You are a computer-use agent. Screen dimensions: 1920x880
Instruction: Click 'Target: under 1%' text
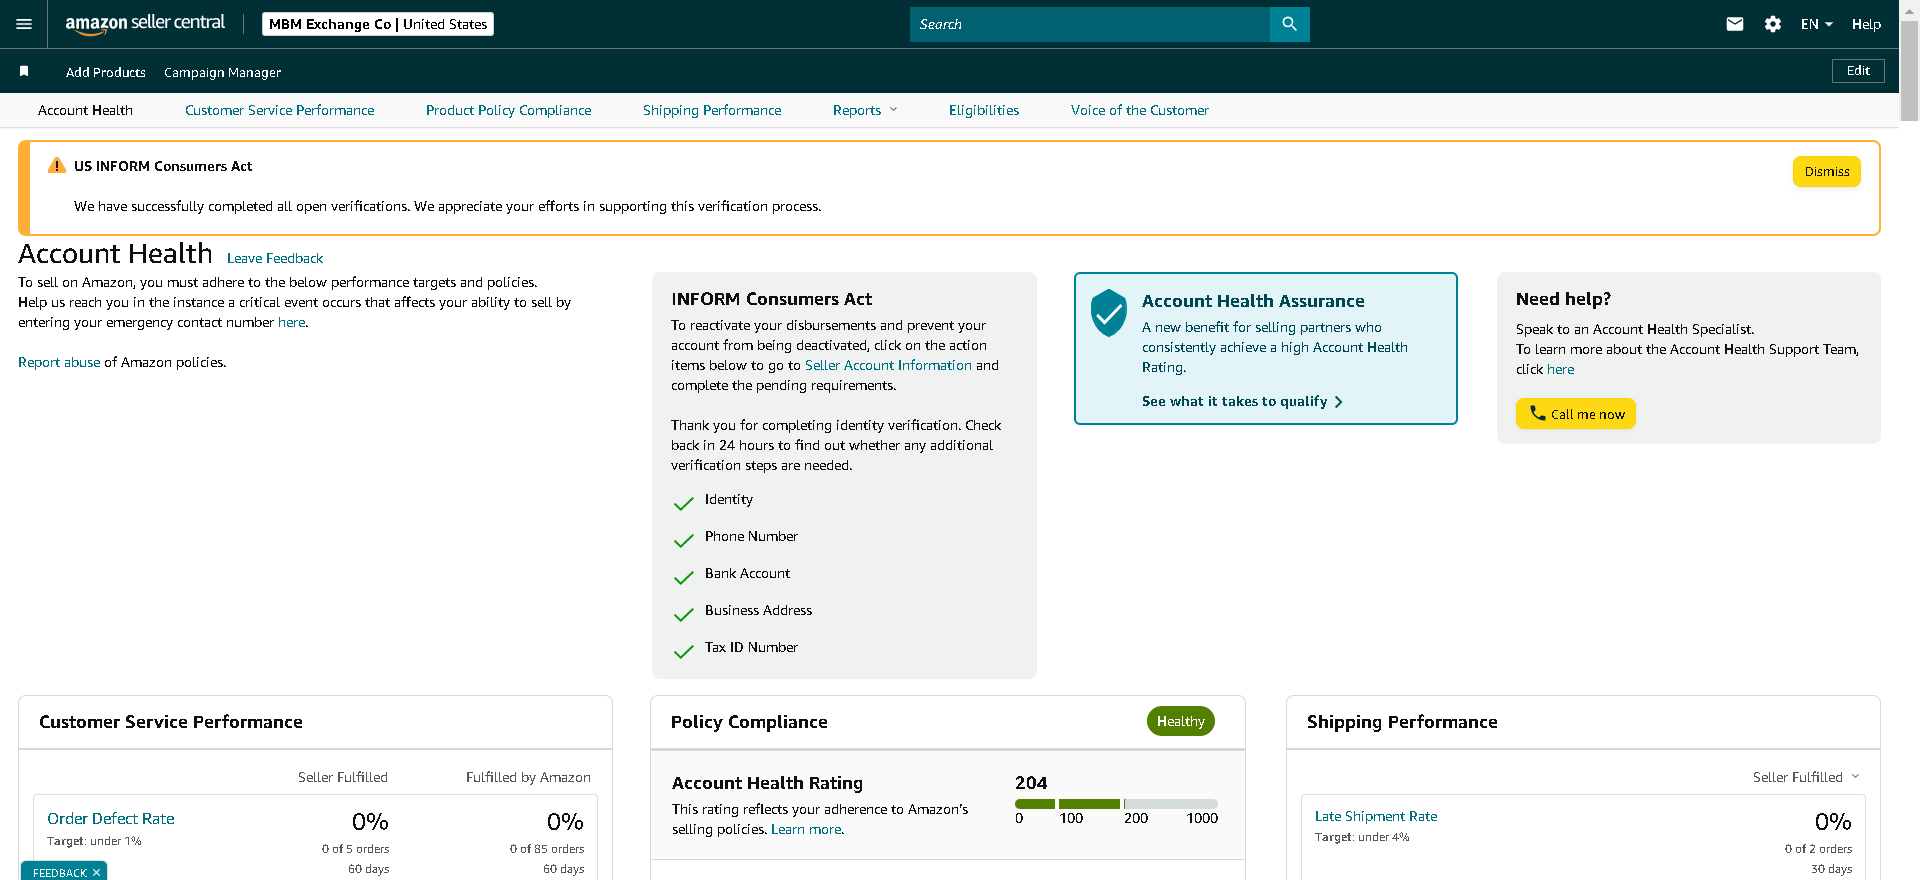click(x=94, y=841)
